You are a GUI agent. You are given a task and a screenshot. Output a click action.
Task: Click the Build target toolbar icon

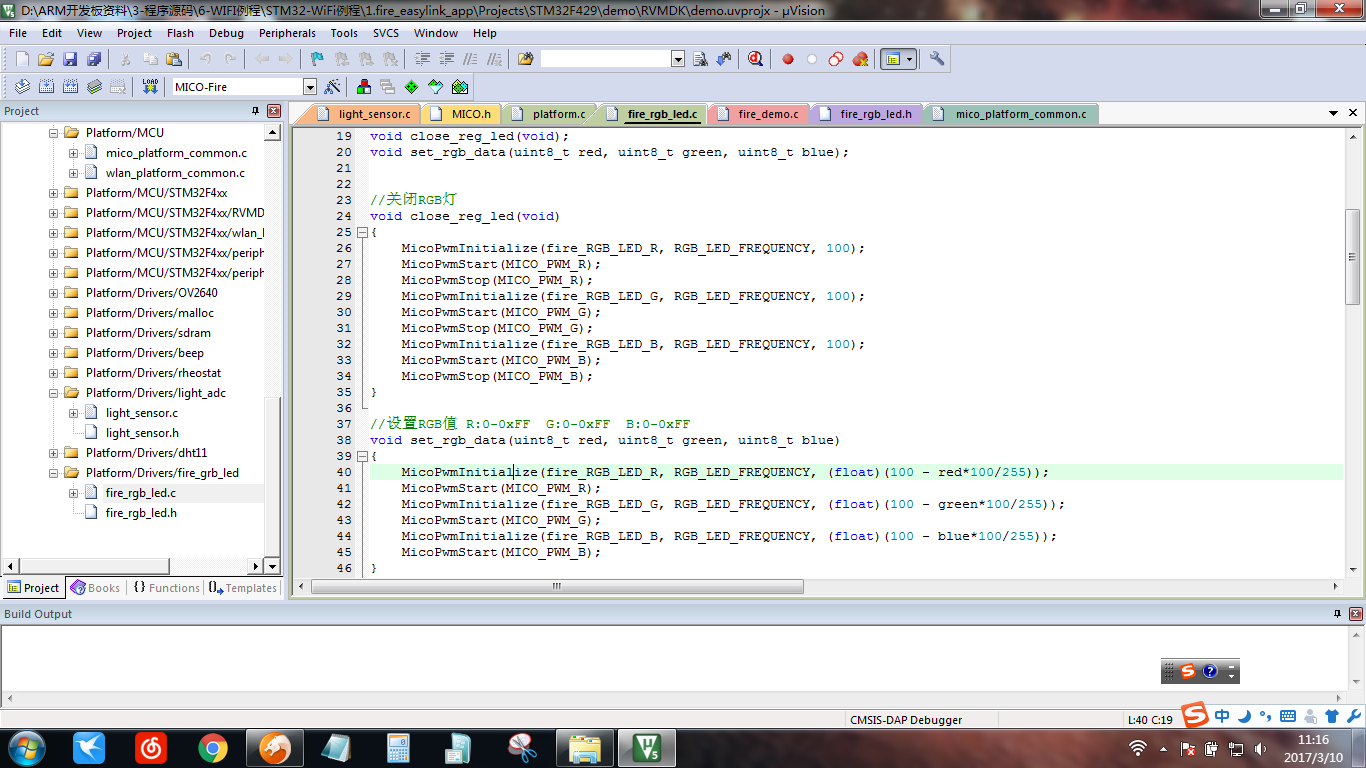46,87
